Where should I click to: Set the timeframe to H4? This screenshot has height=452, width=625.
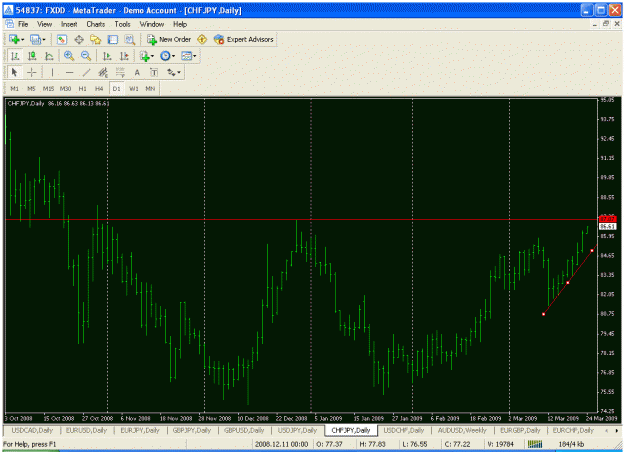pyautogui.click(x=99, y=88)
